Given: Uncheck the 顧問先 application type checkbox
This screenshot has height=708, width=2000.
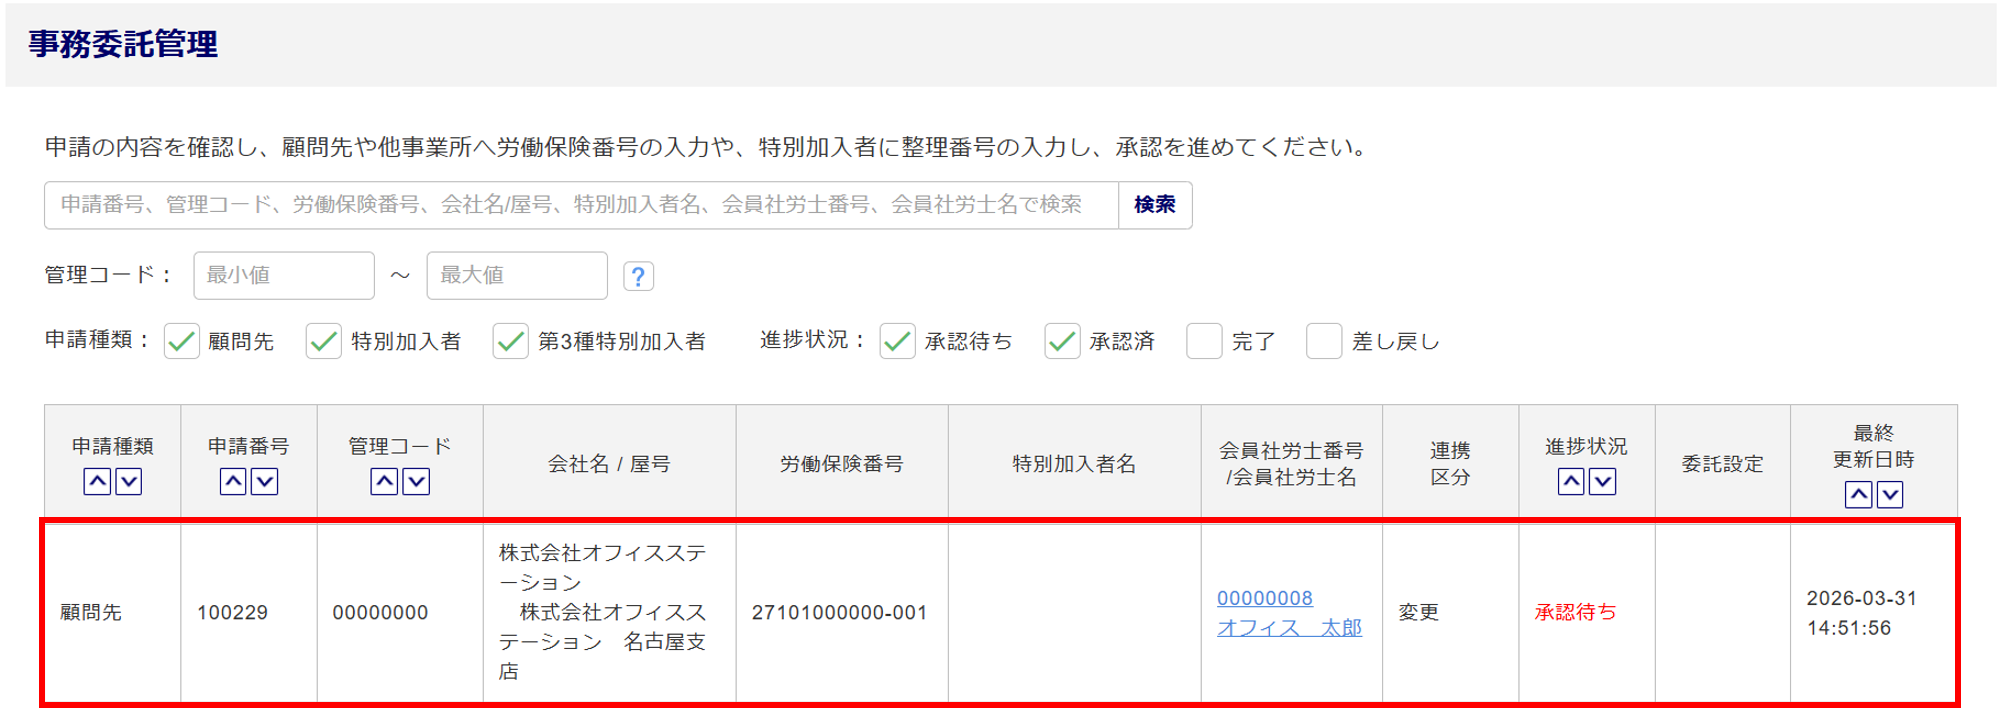Looking at the screenshot, I should [182, 342].
